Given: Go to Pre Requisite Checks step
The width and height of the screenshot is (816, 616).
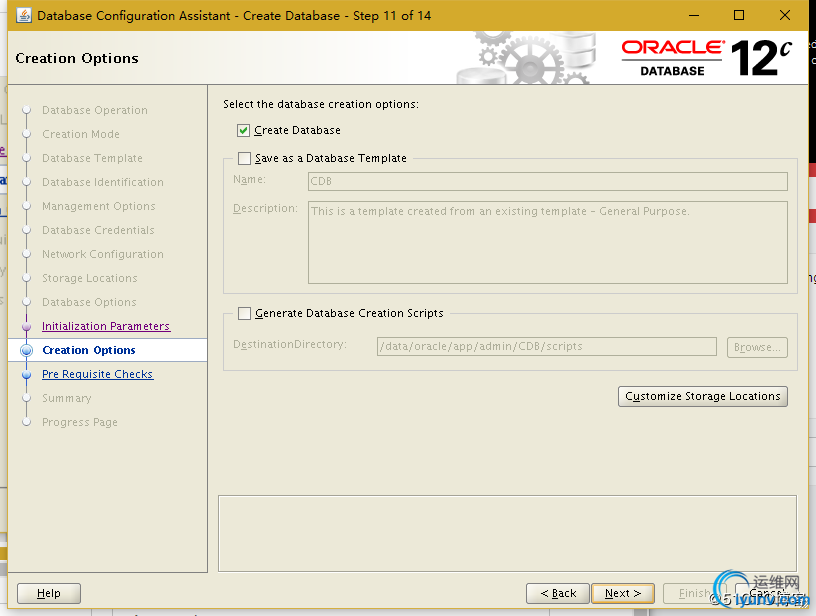Looking at the screenshot, I should coord(97,375).
